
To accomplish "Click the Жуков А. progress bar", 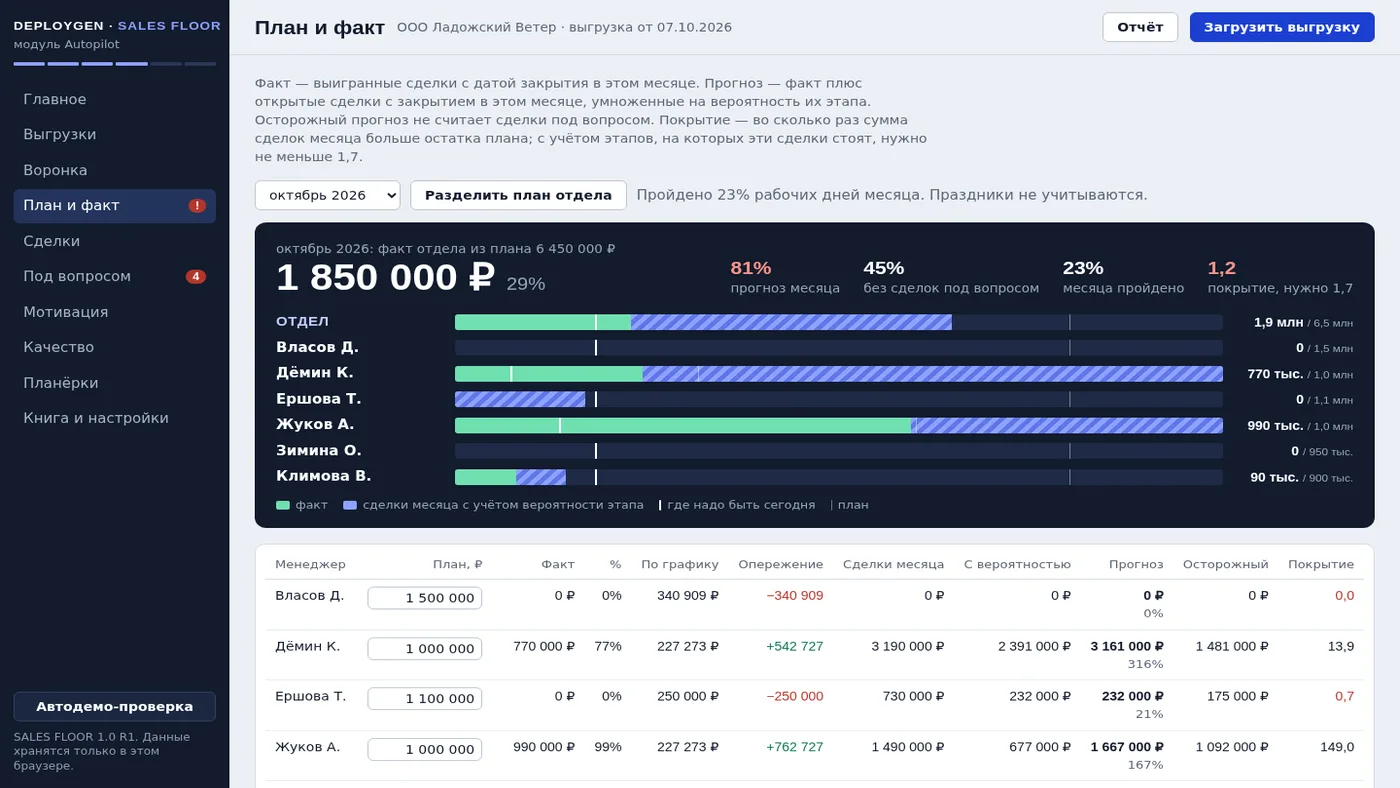I will pyautogui.click(x=839, y=425).
